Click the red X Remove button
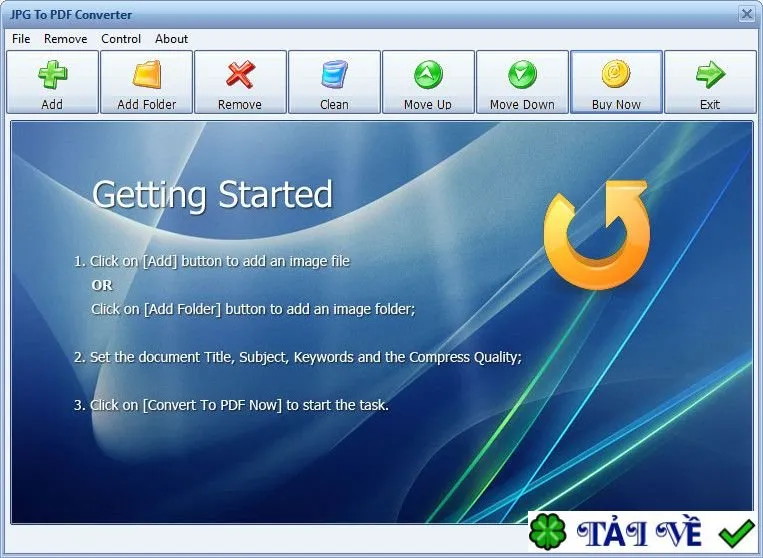The height and width of the screenshot is (558, 763). (x=240, y=82)
